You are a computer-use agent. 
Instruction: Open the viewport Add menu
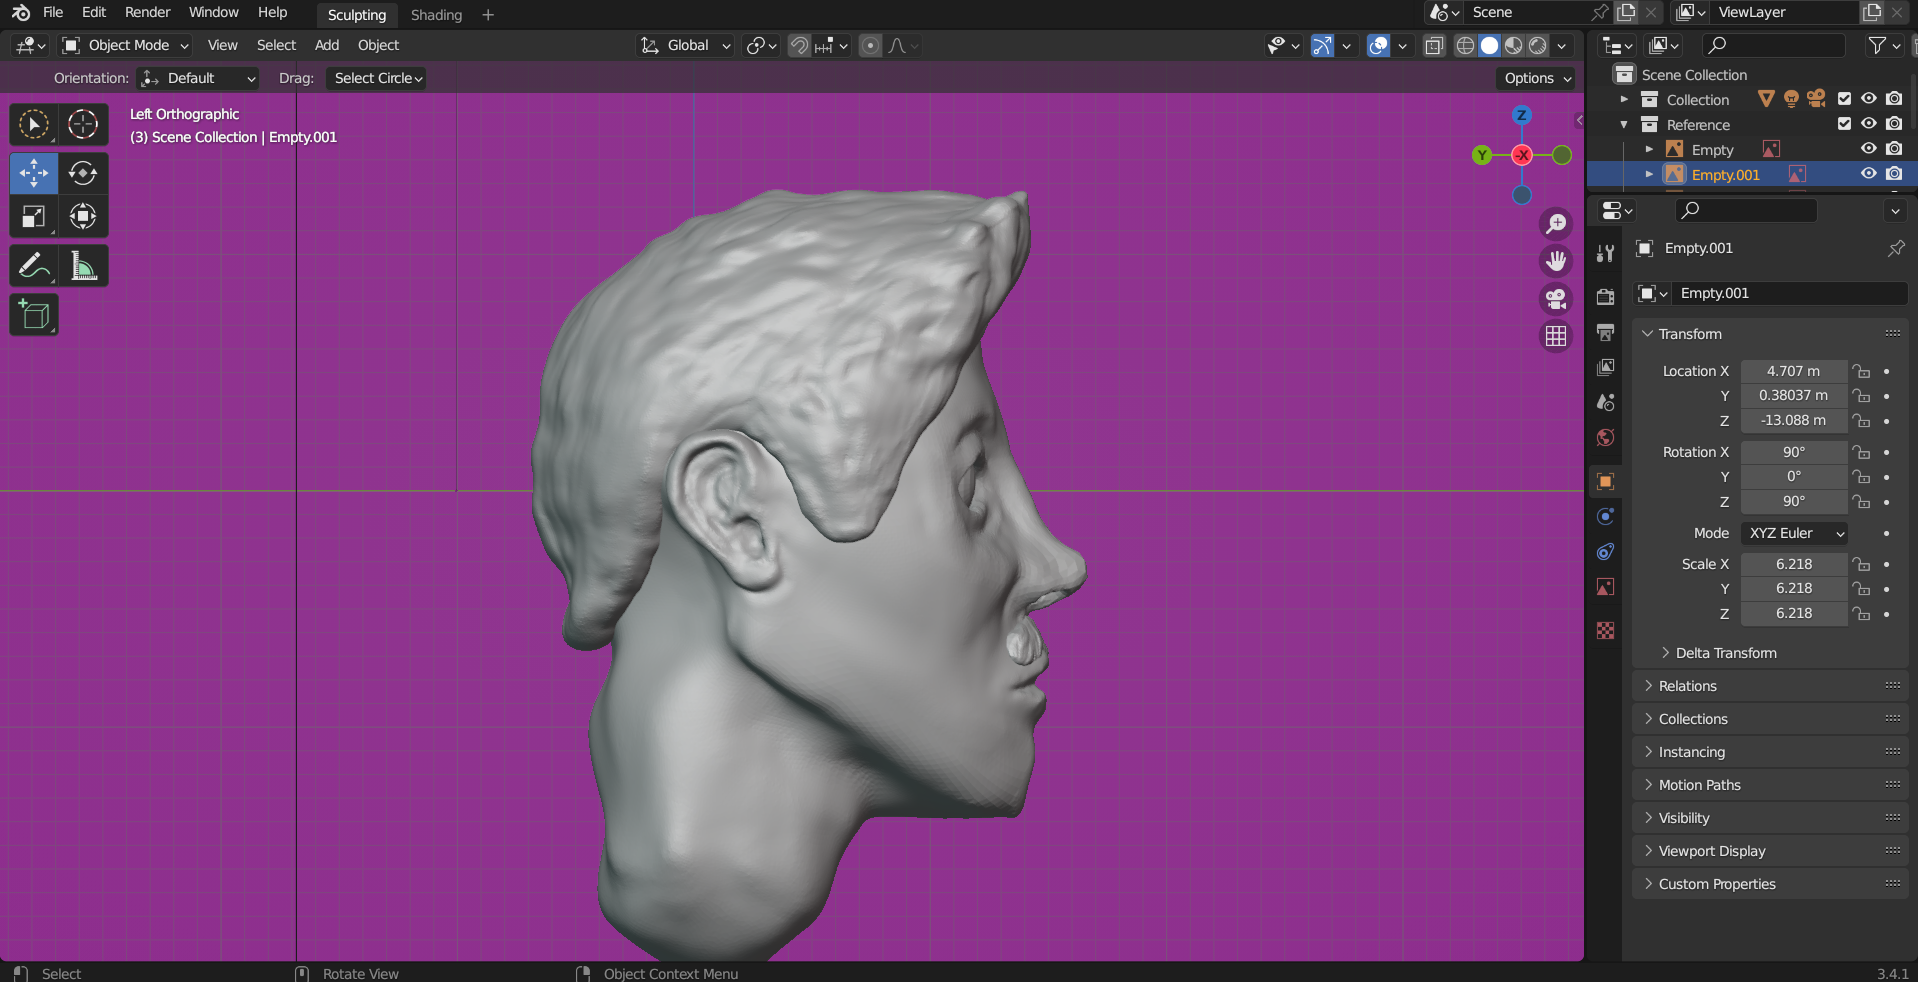327,45
